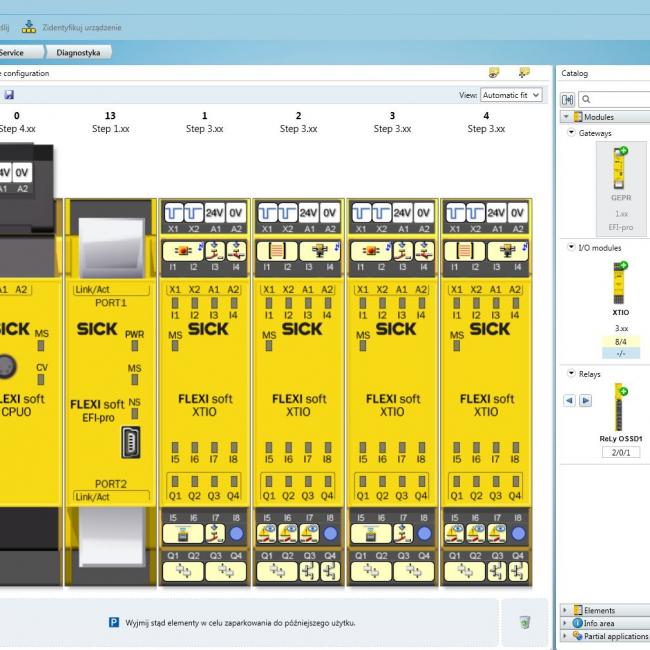Open the View Automatic fit dropdown
This screenshot has height=650, width=650.
(511, 95)
